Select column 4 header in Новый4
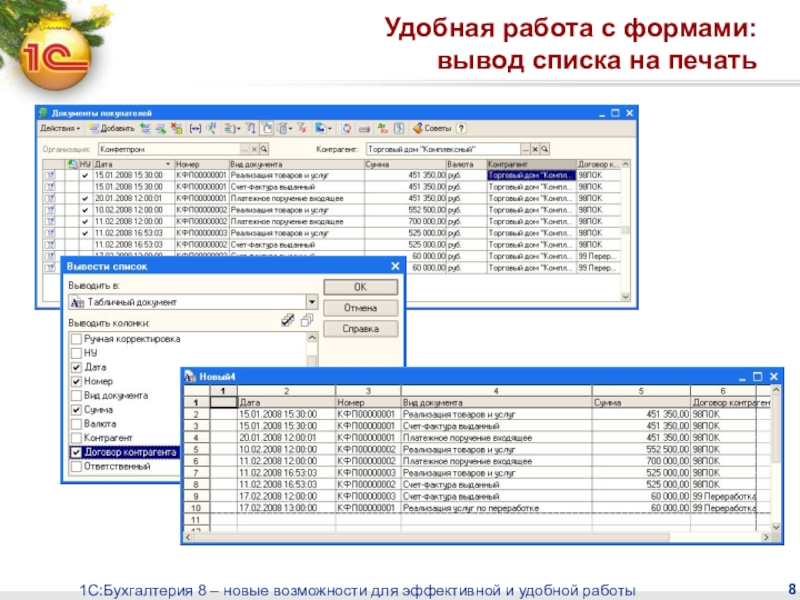 coord(496,391)
